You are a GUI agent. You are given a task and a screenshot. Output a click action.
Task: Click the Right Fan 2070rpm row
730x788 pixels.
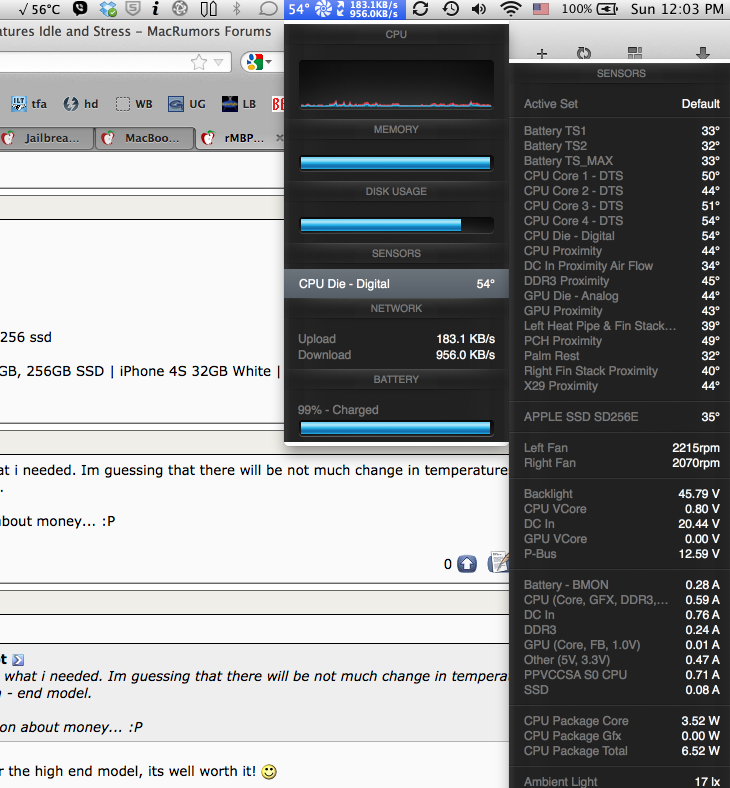(621, 463)
